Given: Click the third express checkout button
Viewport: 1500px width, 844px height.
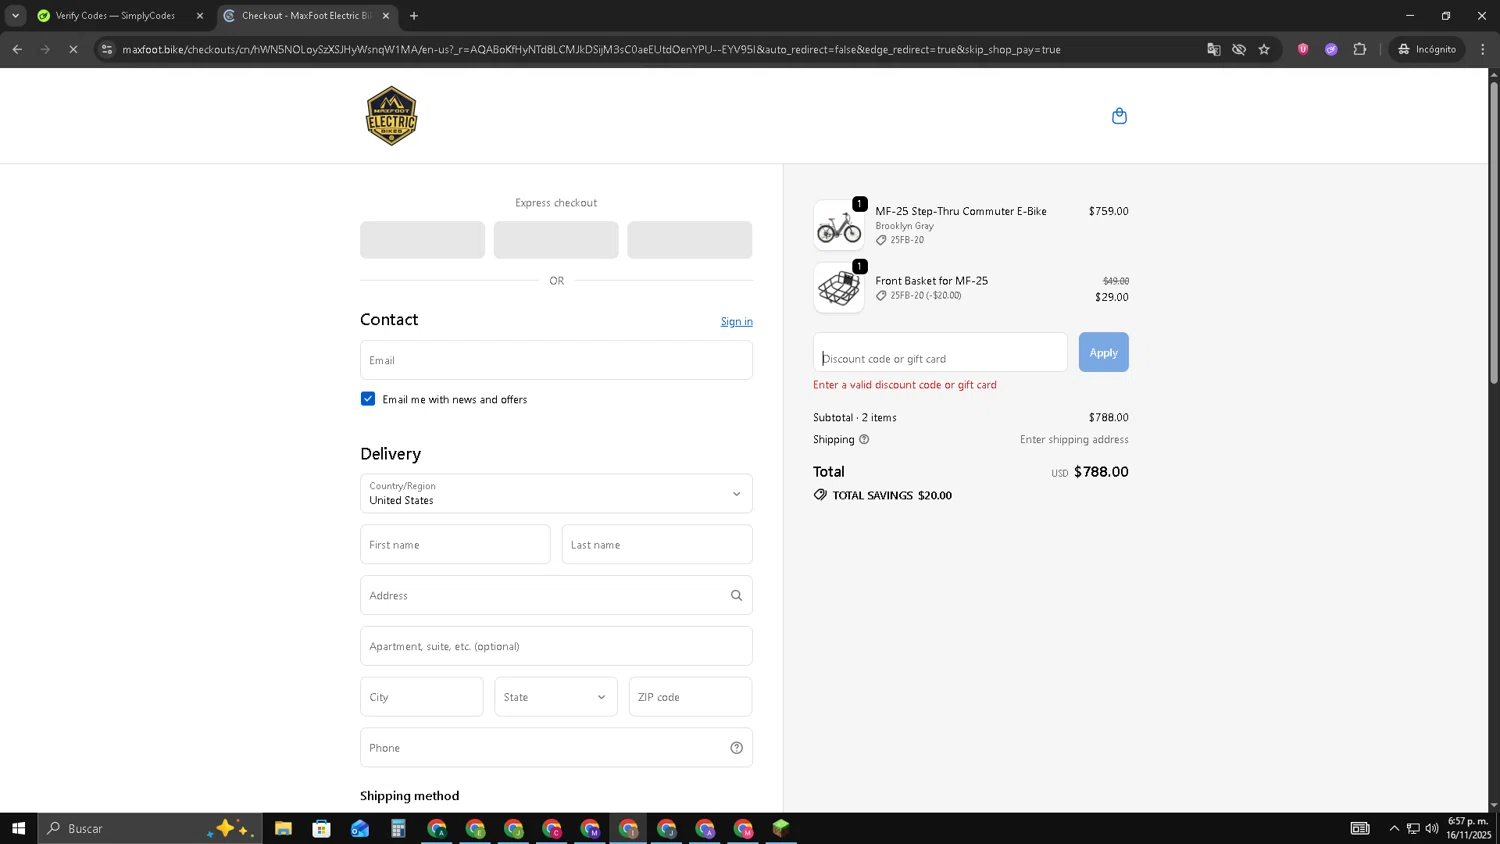Looking at the screenshot, I should point(690,240).
